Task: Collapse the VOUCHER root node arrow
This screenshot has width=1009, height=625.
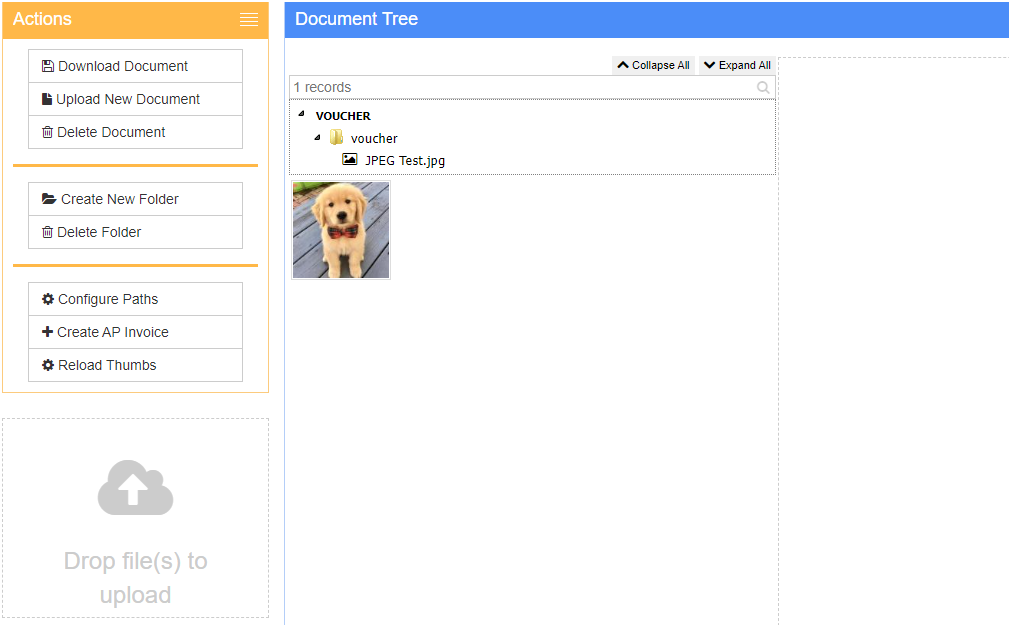Action: tap(301, 114)
